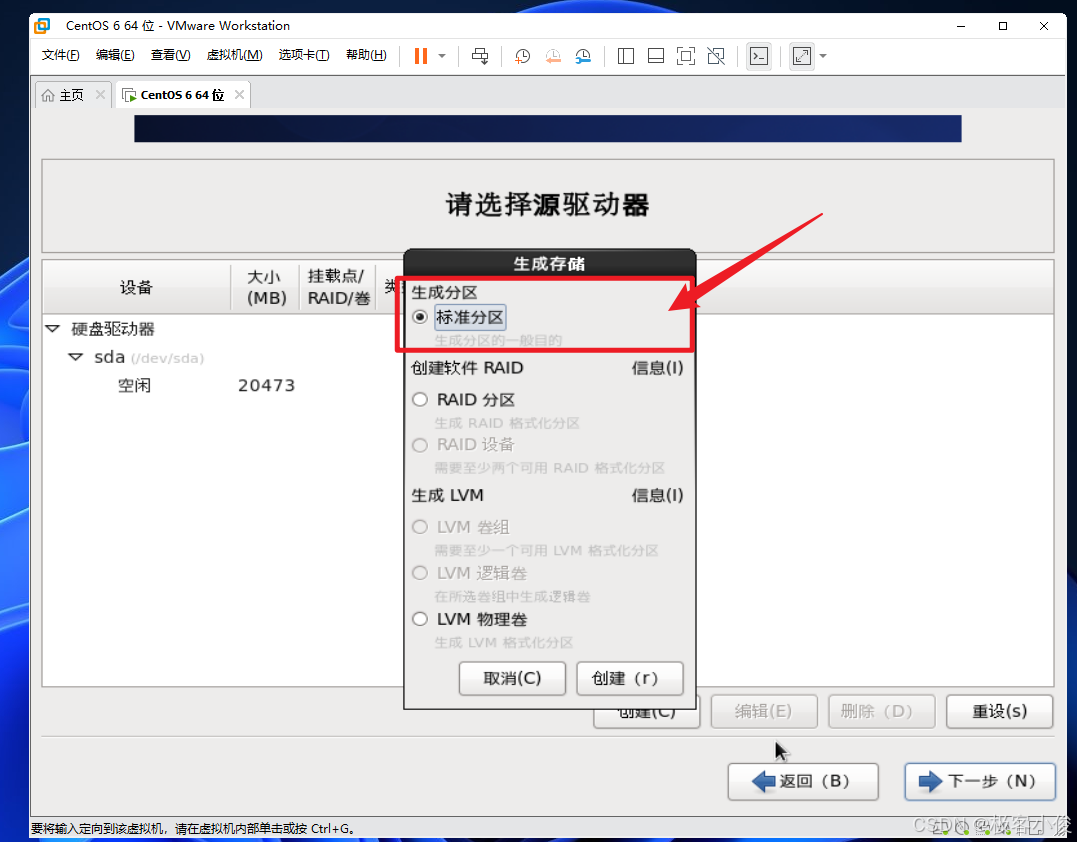Select the LVM 卷组 radio button
1077x842 pixels.
[x=420, y=527]
